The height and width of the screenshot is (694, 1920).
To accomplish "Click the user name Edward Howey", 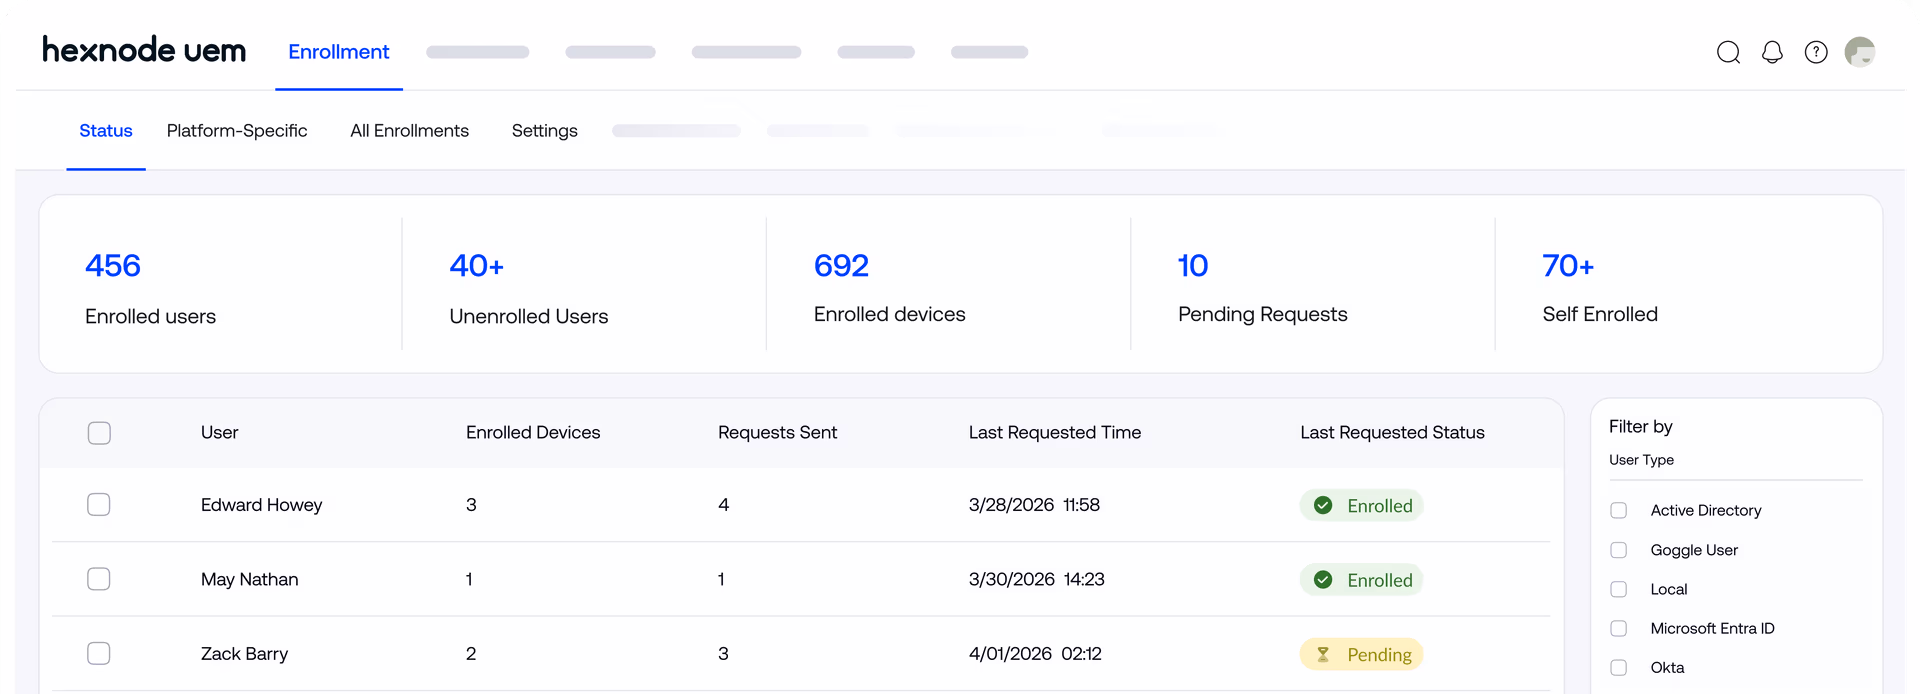I will coord(261,505).
